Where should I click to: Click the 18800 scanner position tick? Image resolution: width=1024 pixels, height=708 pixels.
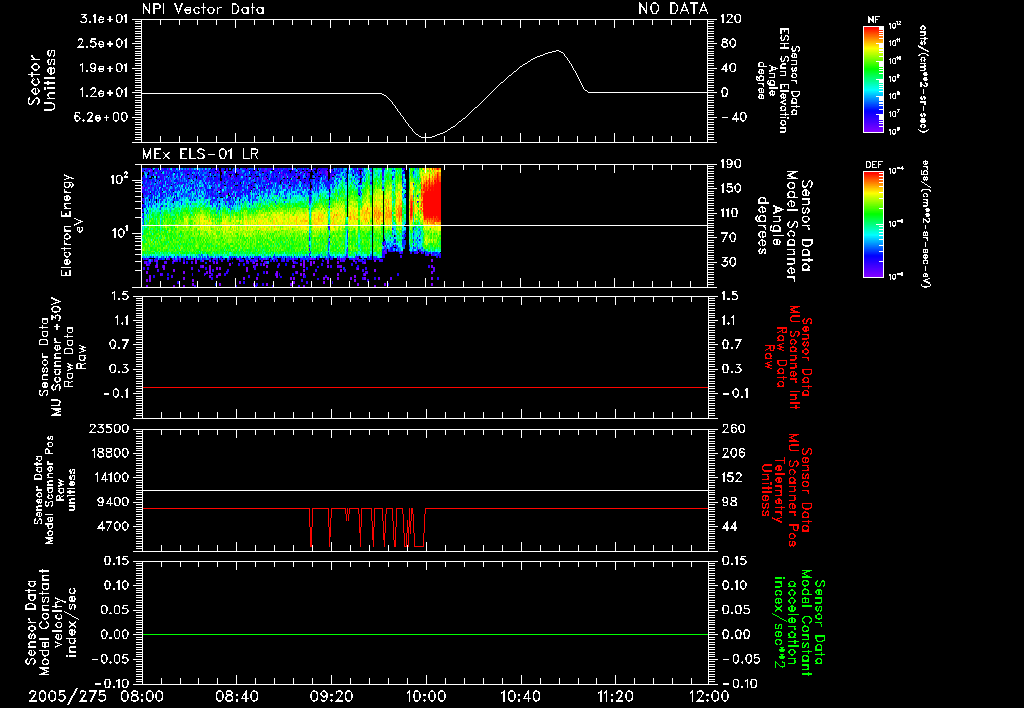(x=109, y=453)
